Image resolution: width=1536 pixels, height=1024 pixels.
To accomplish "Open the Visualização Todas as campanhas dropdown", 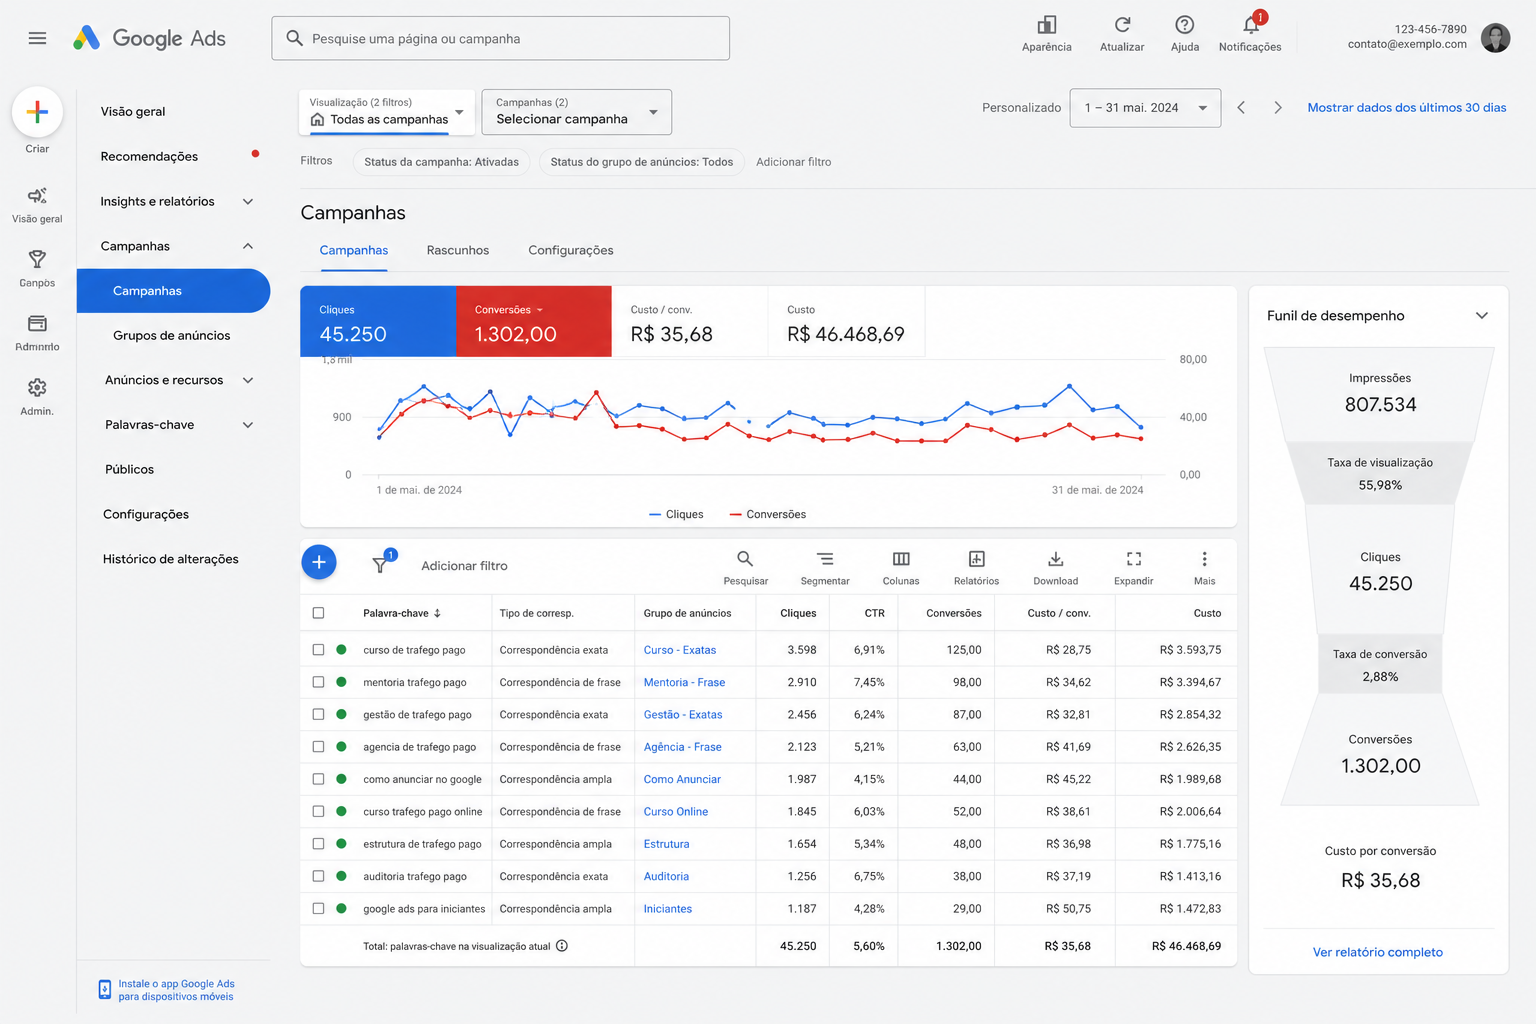I will point(386,112).
